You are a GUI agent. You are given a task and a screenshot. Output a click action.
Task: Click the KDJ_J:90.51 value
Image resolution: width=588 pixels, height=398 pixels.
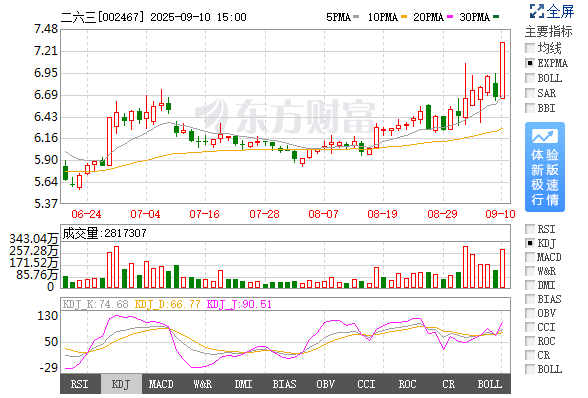pos(239,304)
